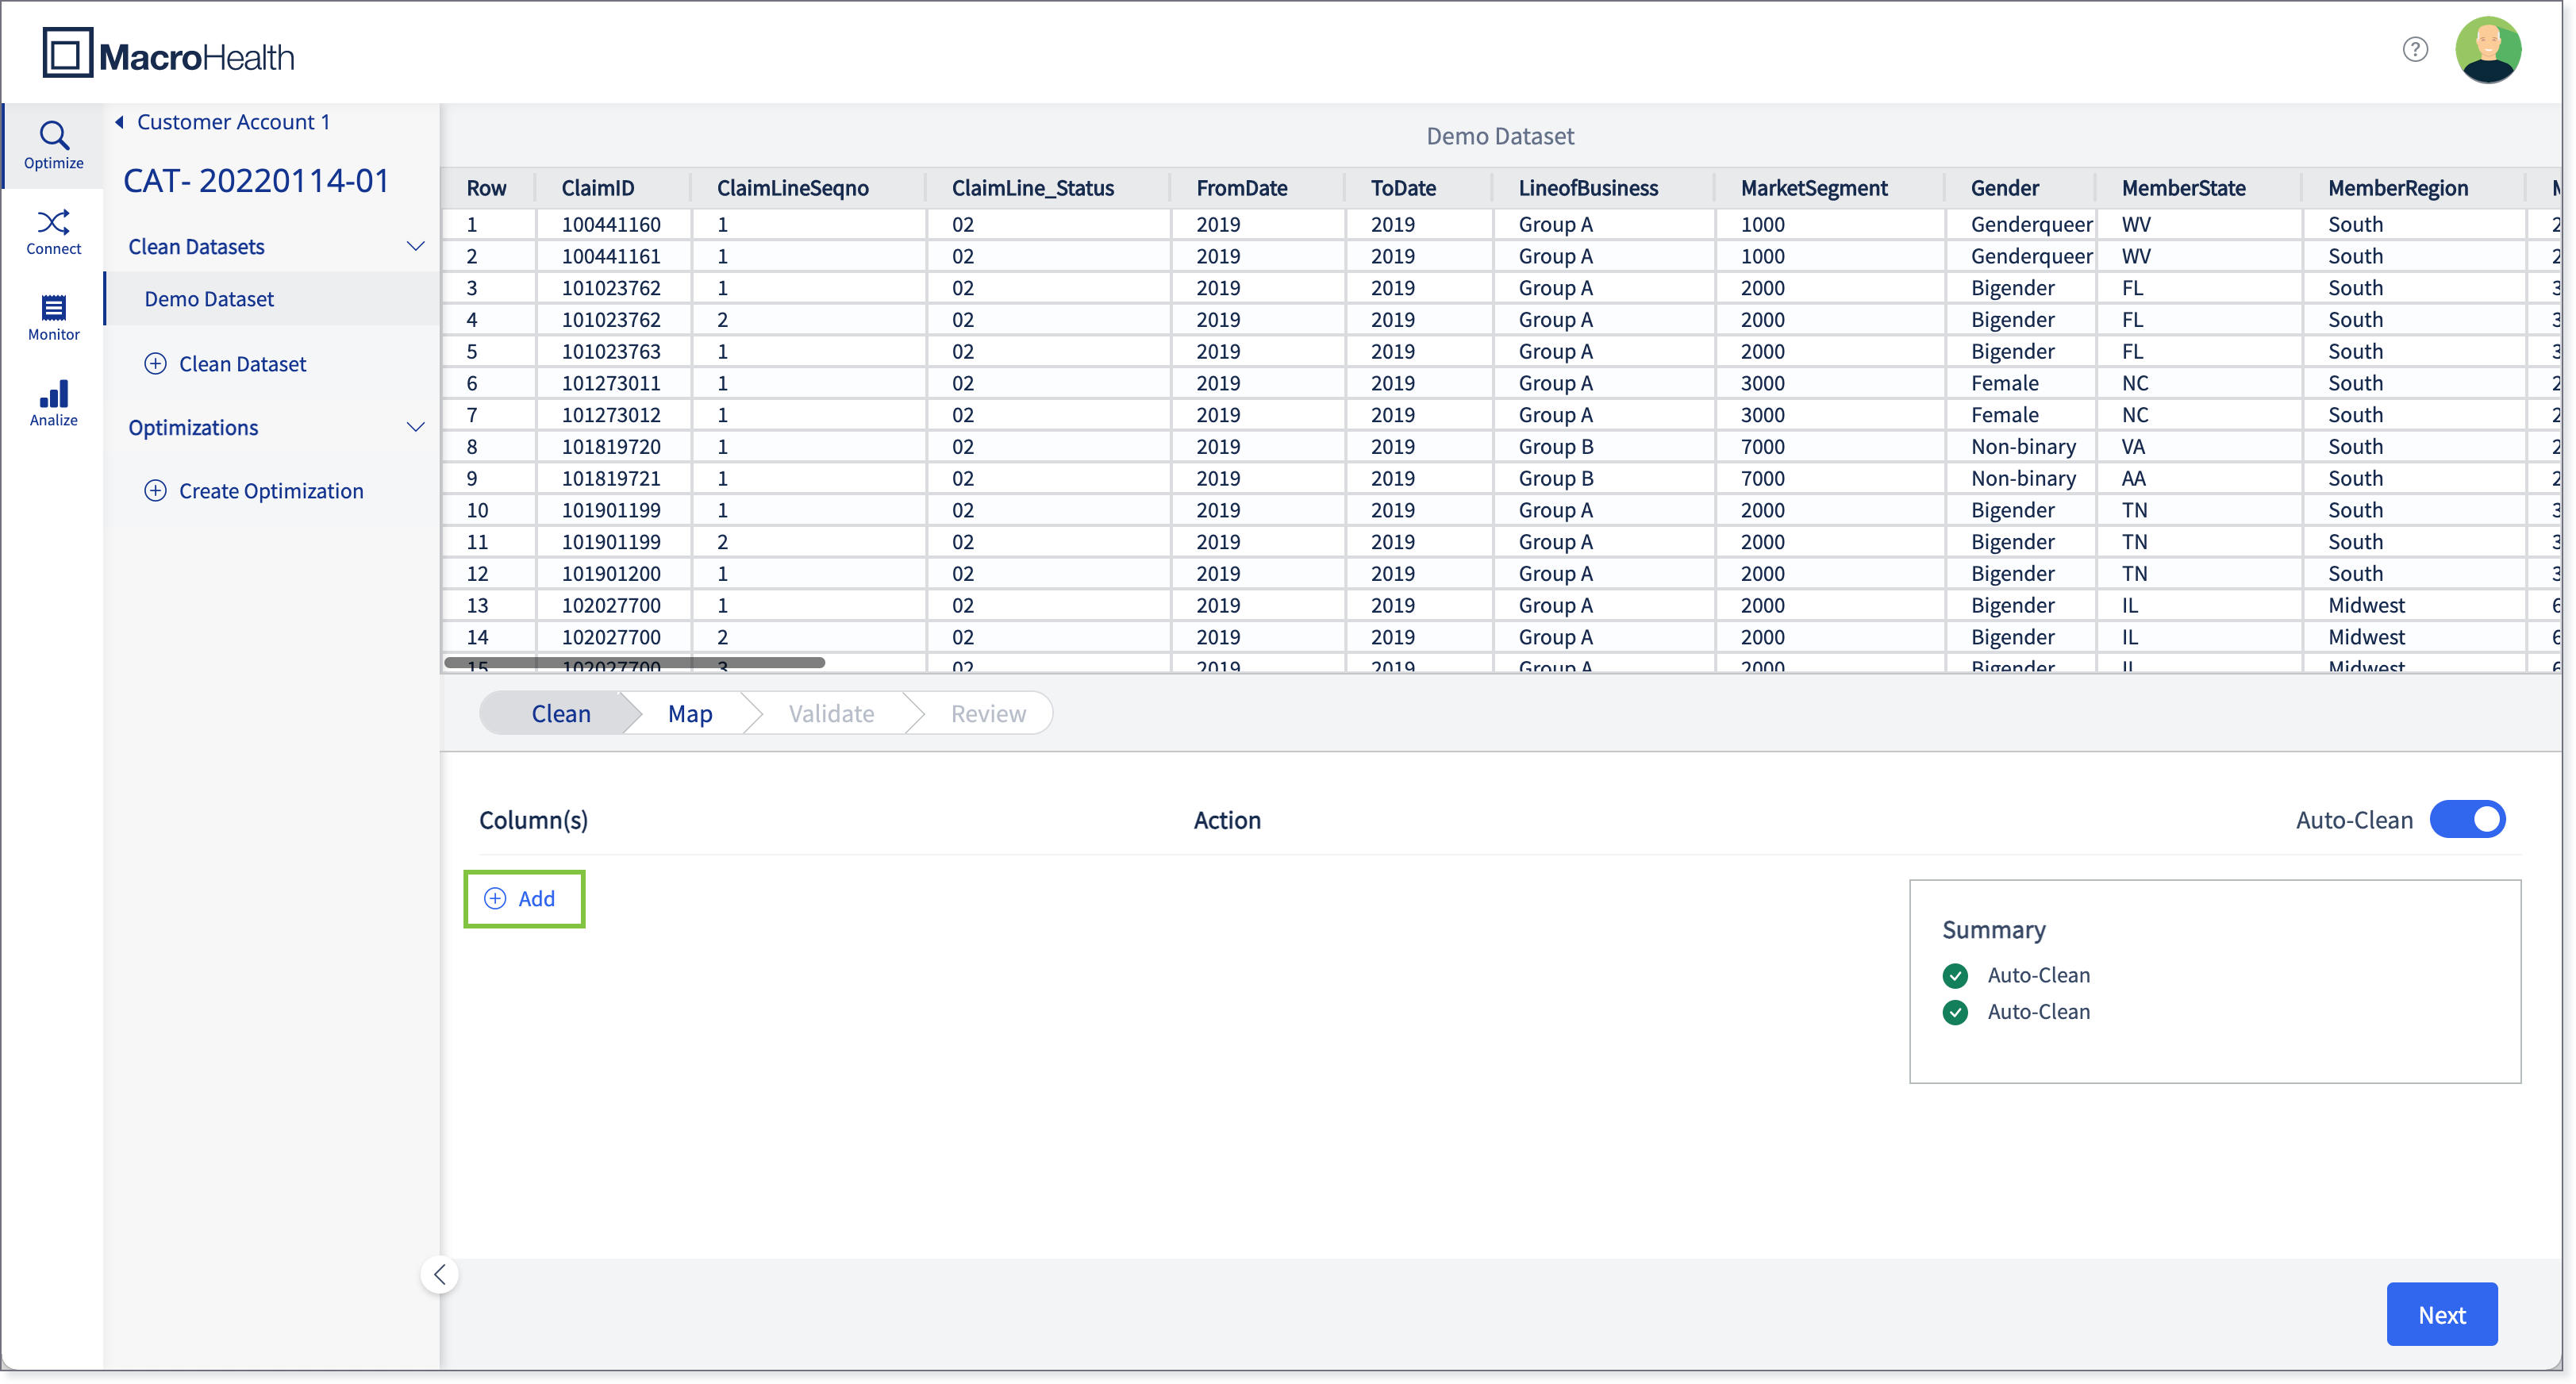Click the plus icon next to Clean Dataset
The width and height of the screenshot is (2576, 1384).
155,364
